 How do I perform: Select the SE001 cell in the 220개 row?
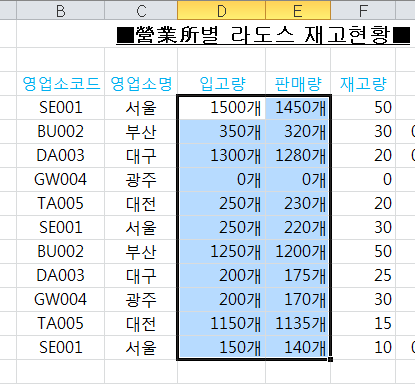coord(61,227)
